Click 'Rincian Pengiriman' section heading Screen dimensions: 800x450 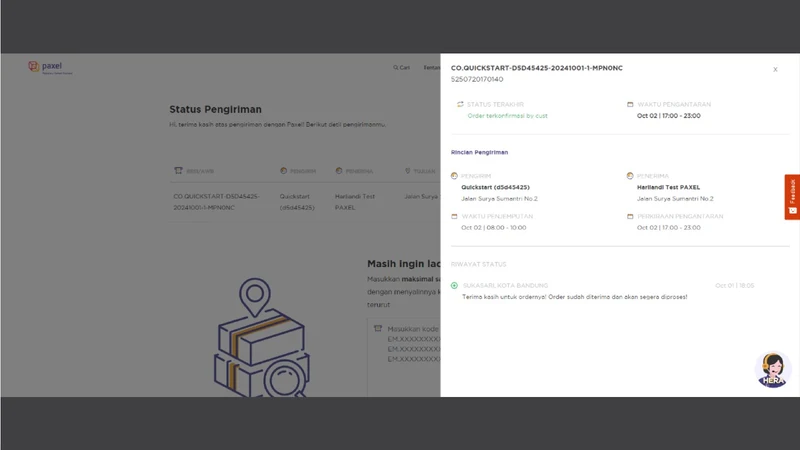(480, 152)
